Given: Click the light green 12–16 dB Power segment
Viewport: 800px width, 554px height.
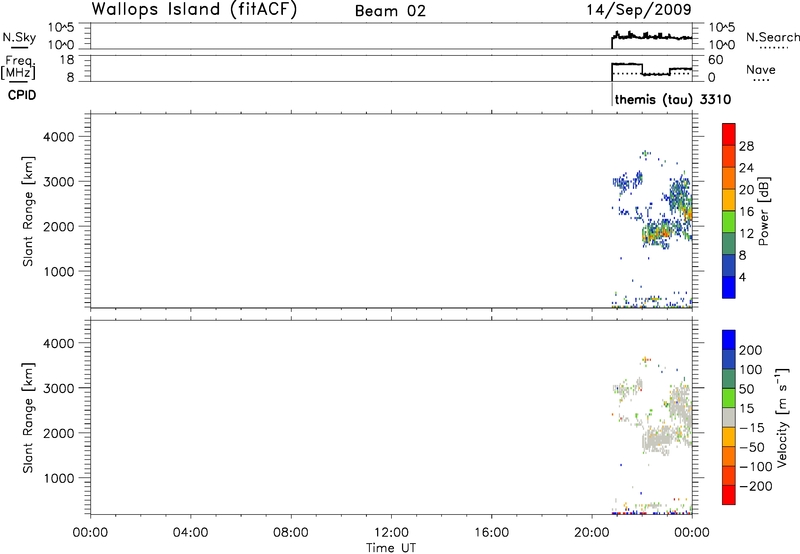Looking at the screenshot, I should coord(729,221).
